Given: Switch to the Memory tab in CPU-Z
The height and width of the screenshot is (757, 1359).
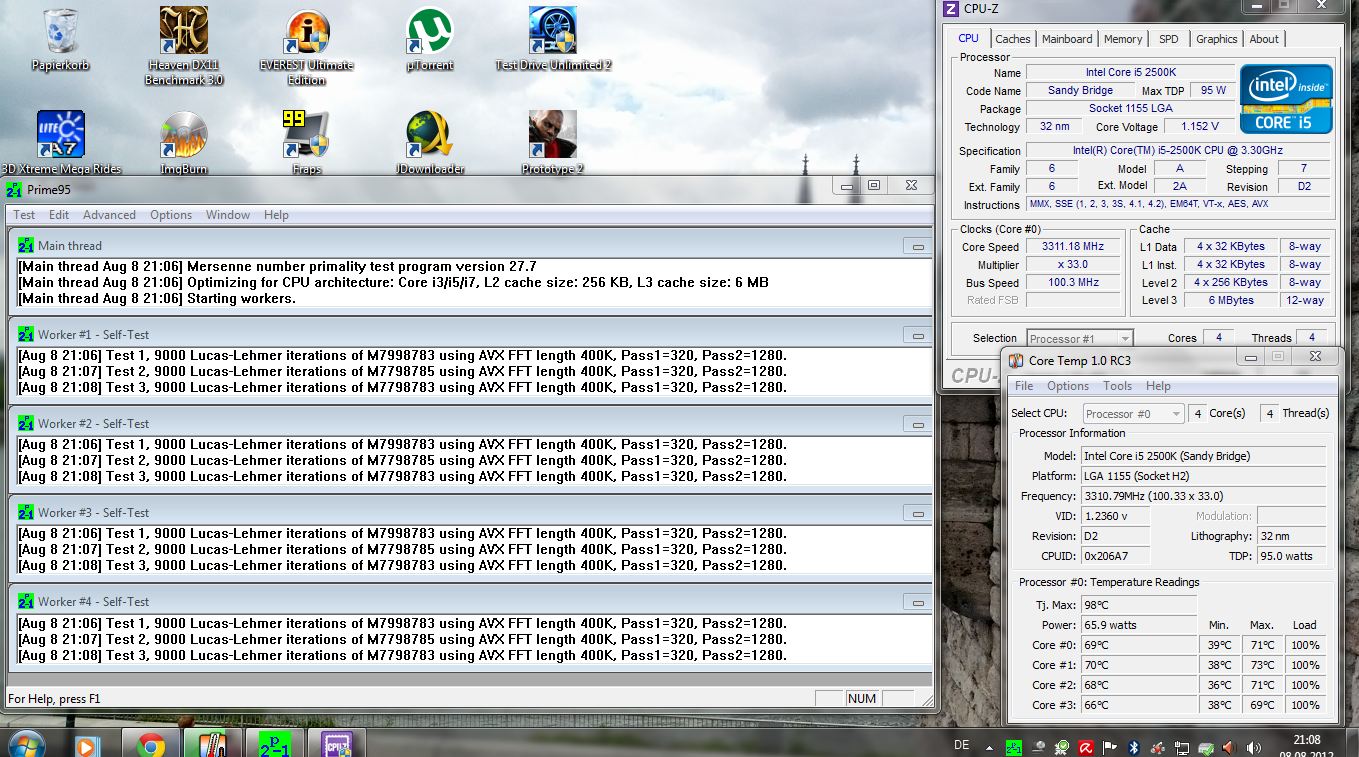Looking at the screenshot, I should [x=1123, y=39].
